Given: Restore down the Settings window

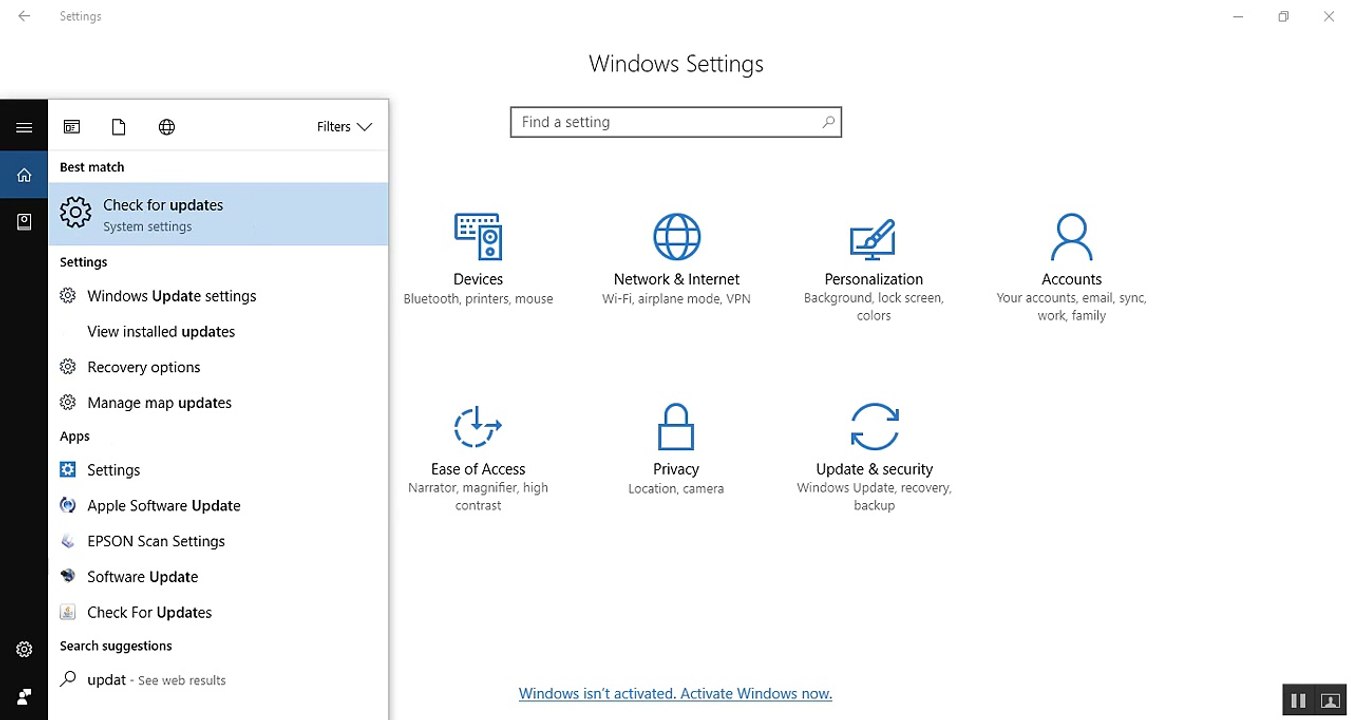Looking at the screenshot, I should pos(1284,16).
